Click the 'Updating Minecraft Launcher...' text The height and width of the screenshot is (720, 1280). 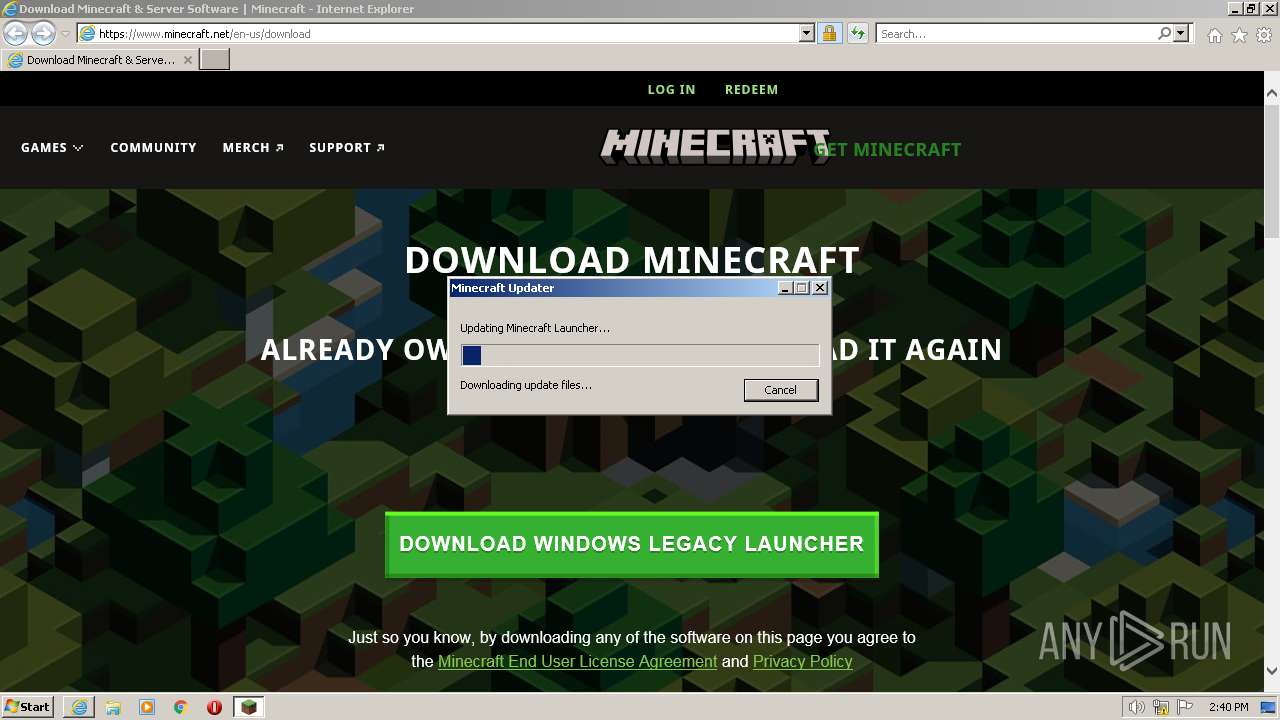pyautogui.click(x=535, y=328)
